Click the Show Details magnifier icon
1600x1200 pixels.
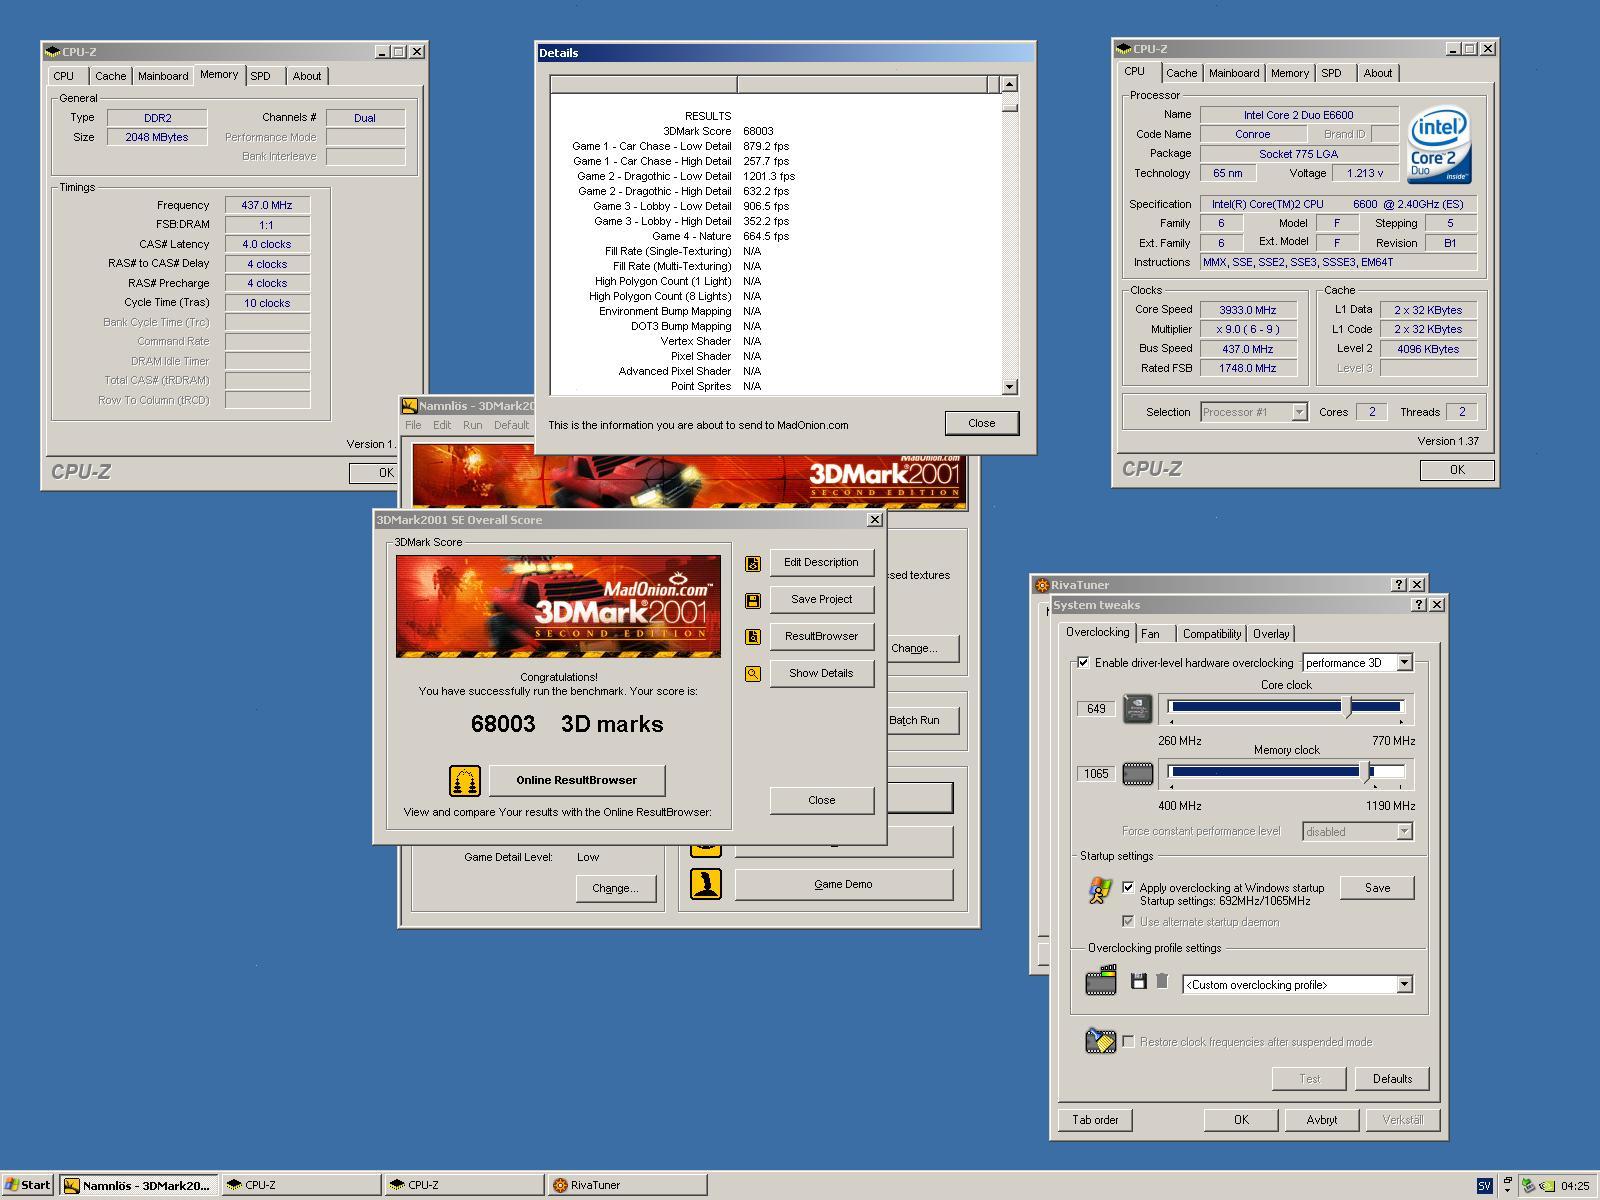coord(753,674)
